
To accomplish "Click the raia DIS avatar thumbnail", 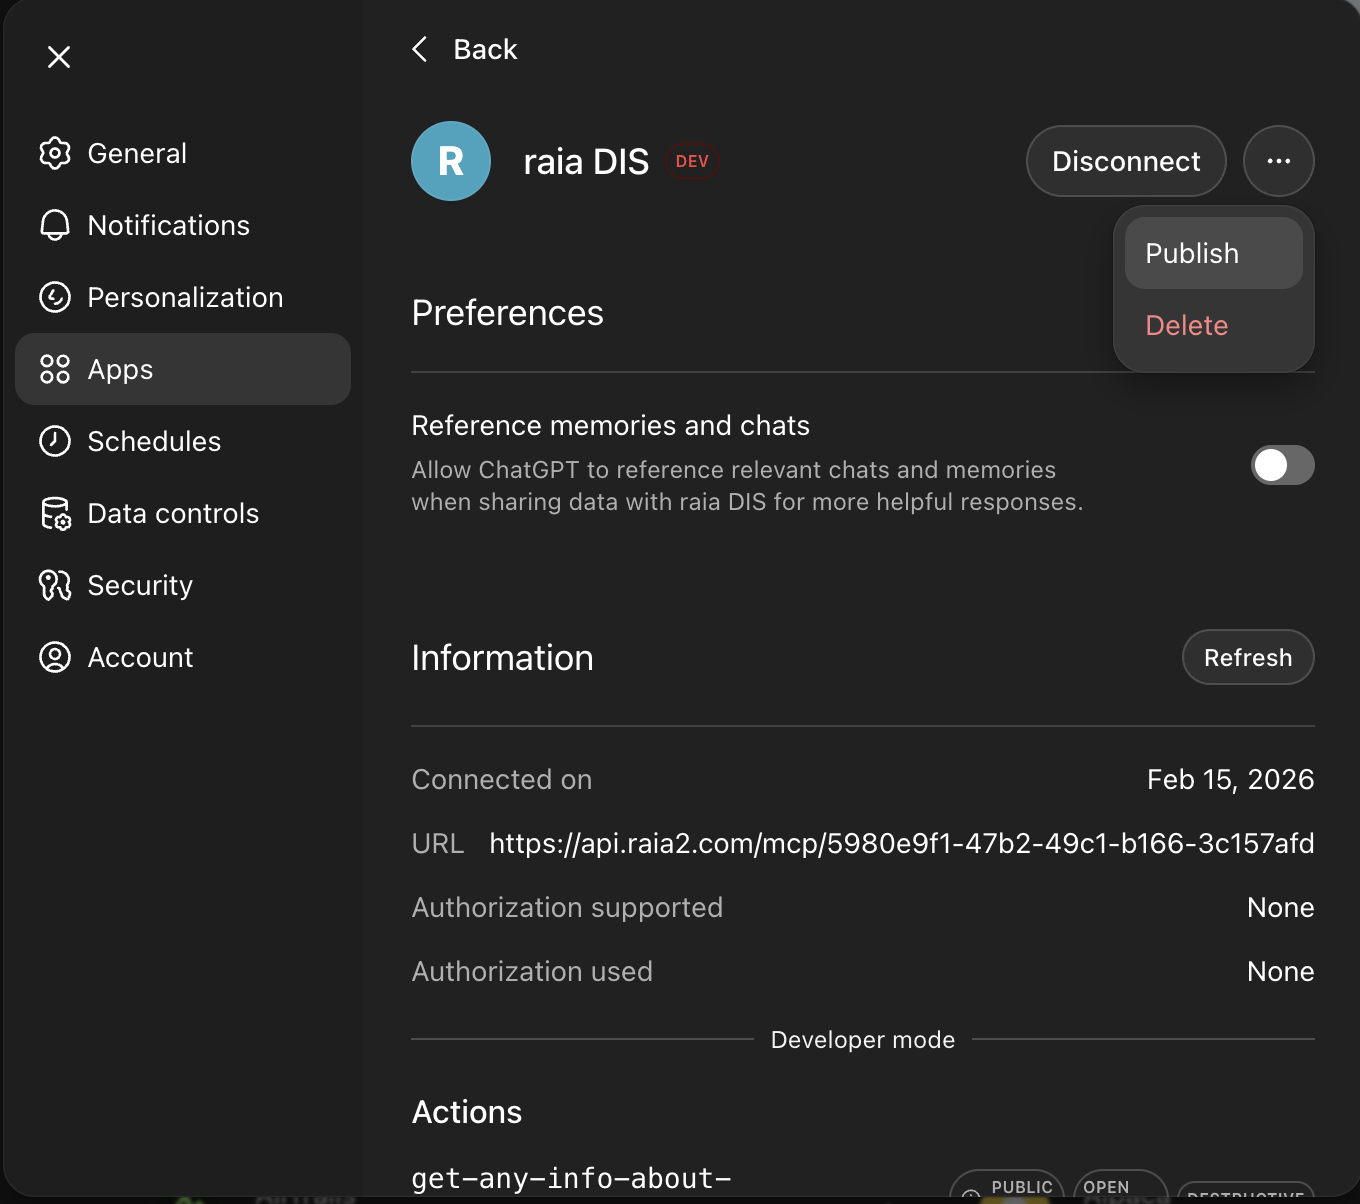I will [x=451, y=161].
